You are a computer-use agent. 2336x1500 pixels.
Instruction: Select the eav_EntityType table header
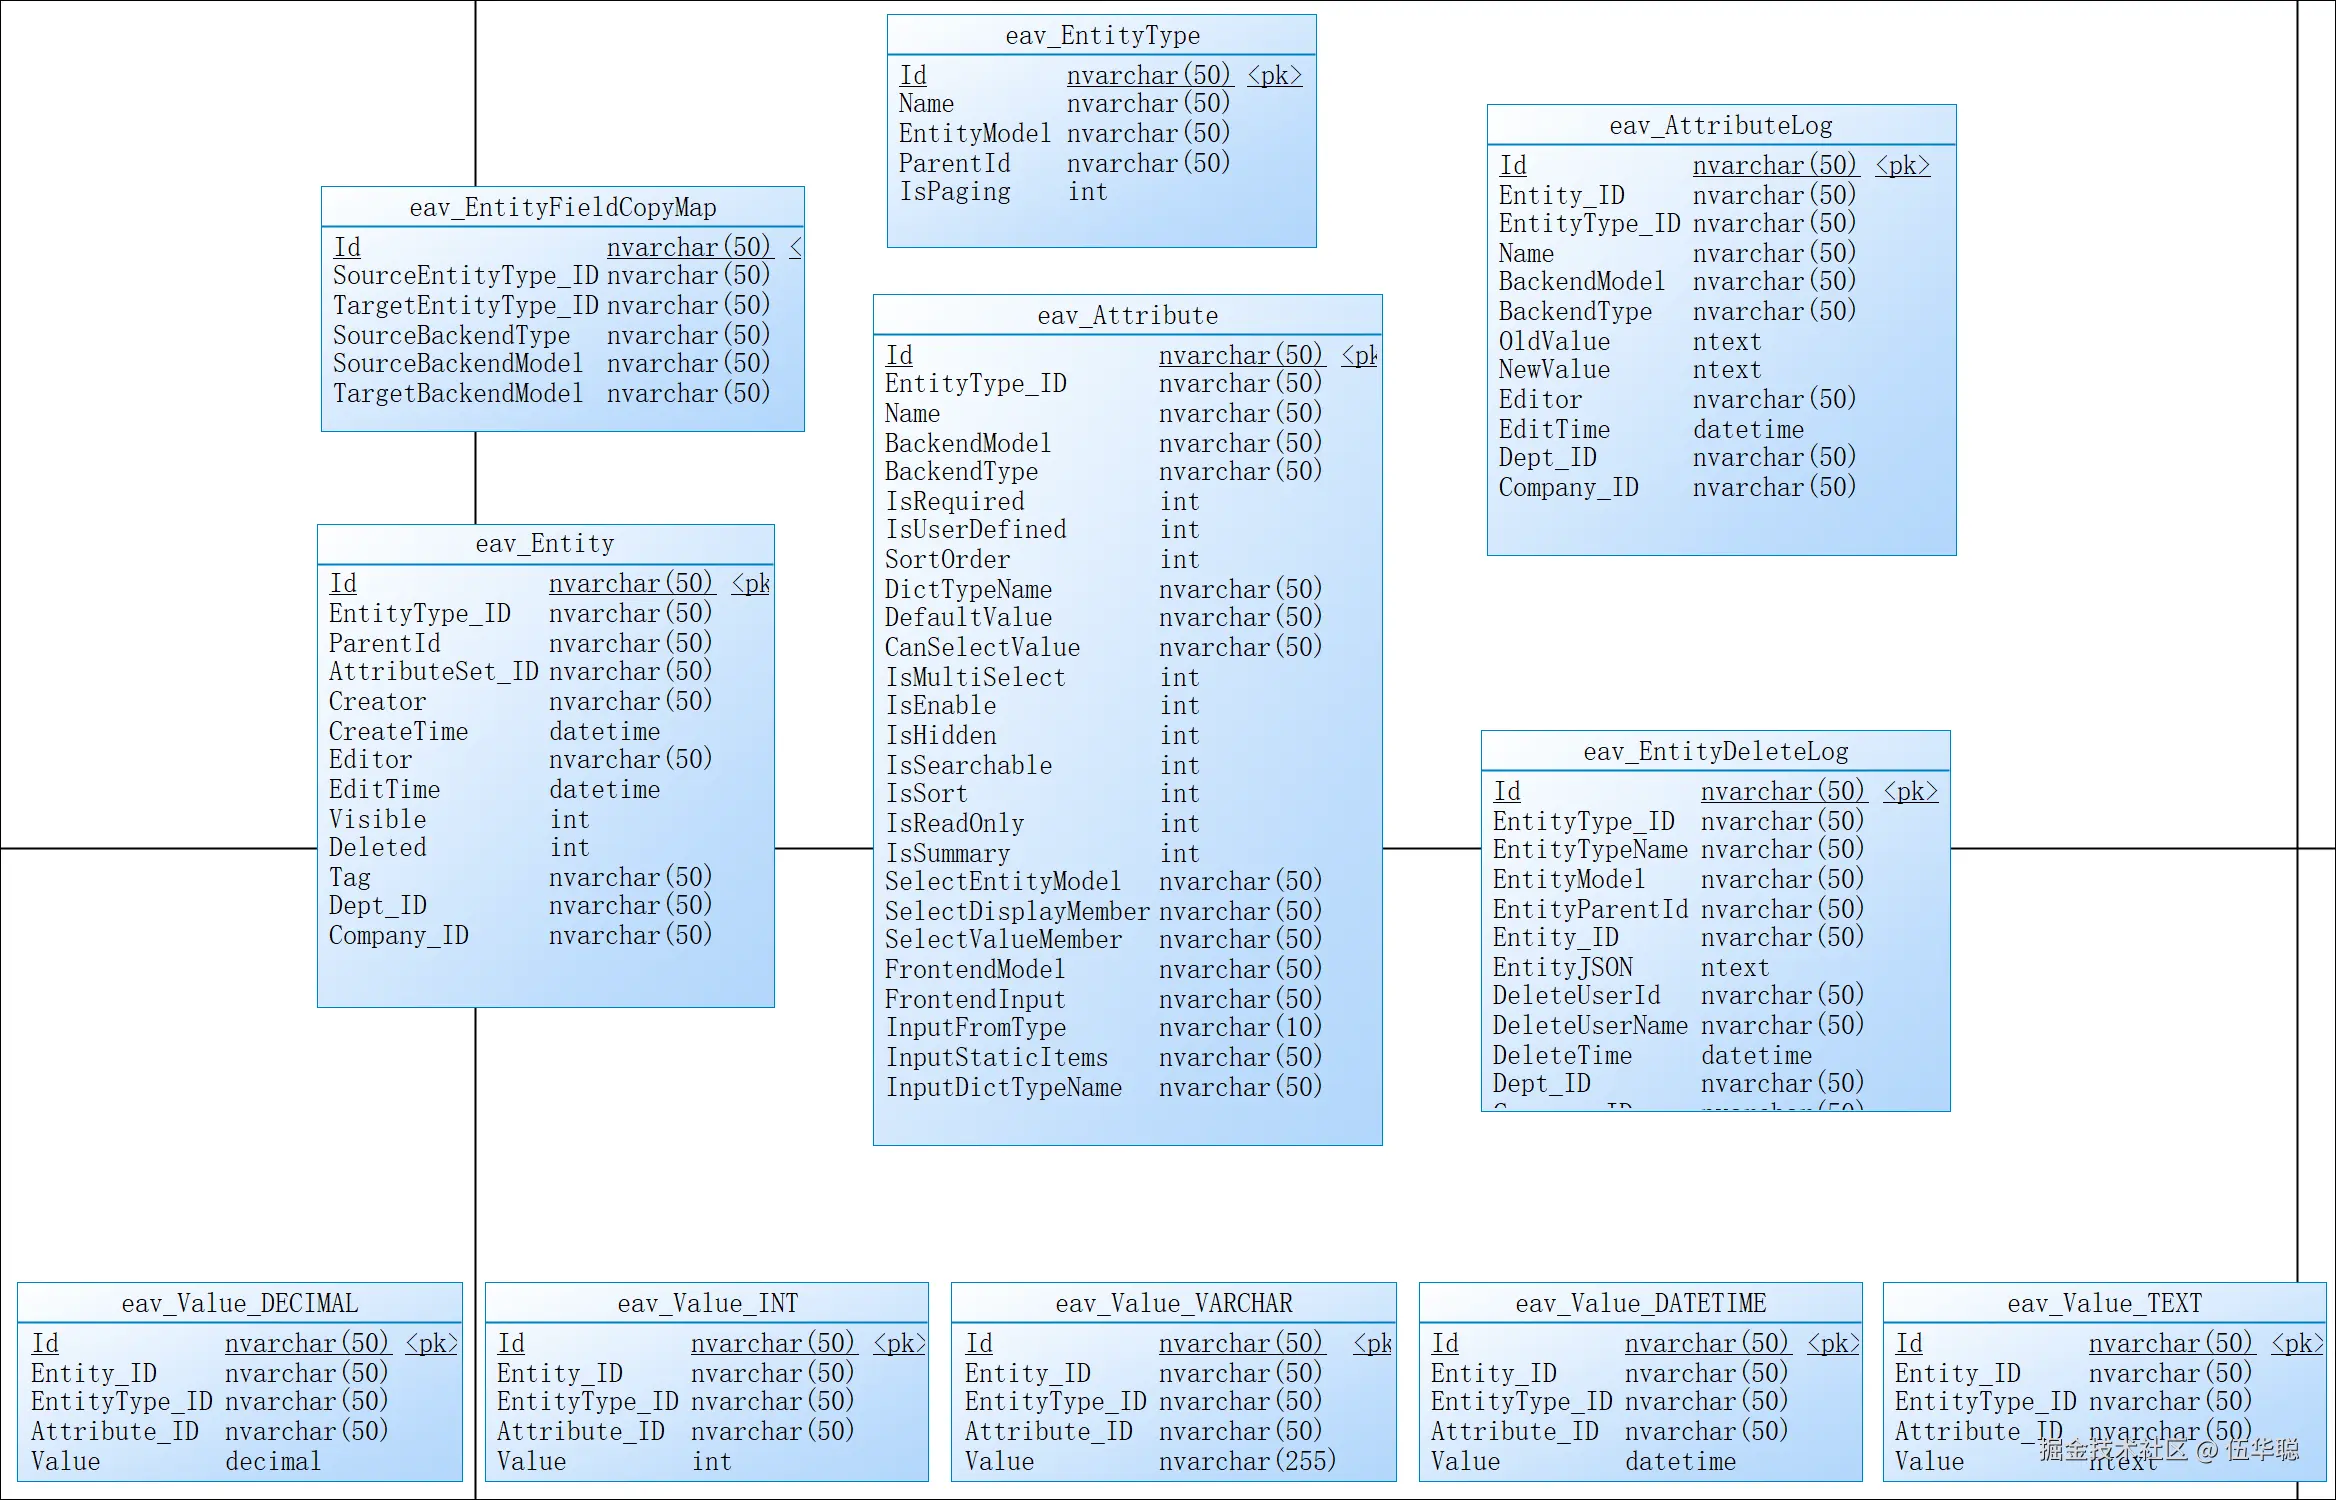[1101, 36]
